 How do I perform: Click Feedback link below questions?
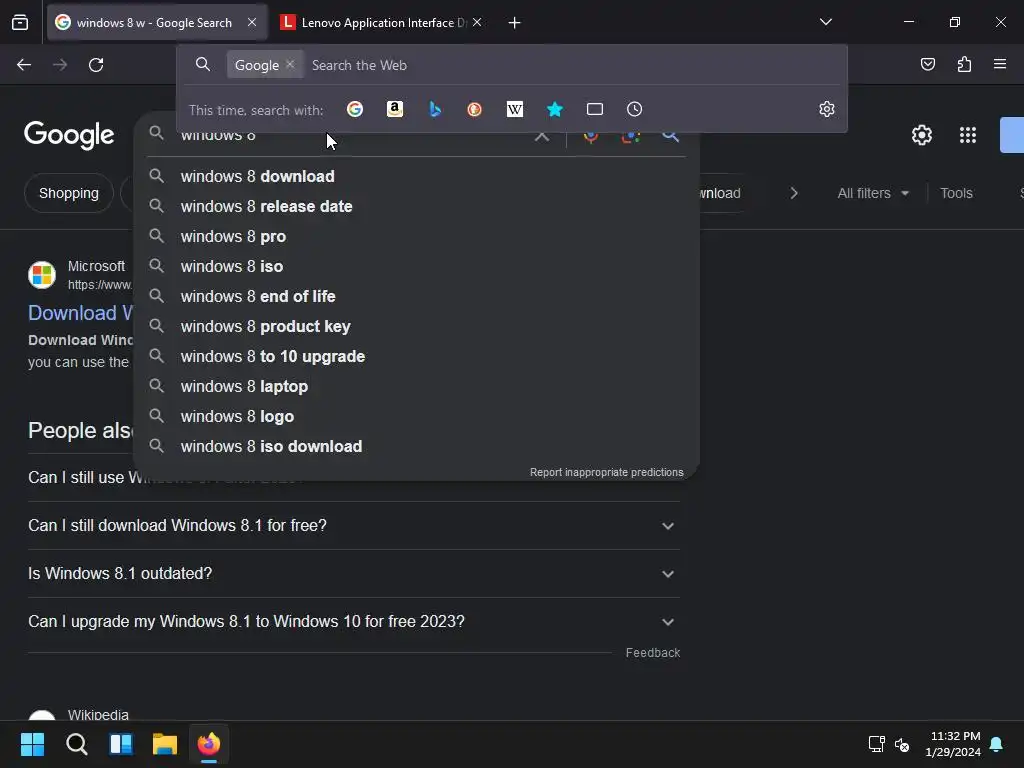pyautogui.click(x=652, y=652)
